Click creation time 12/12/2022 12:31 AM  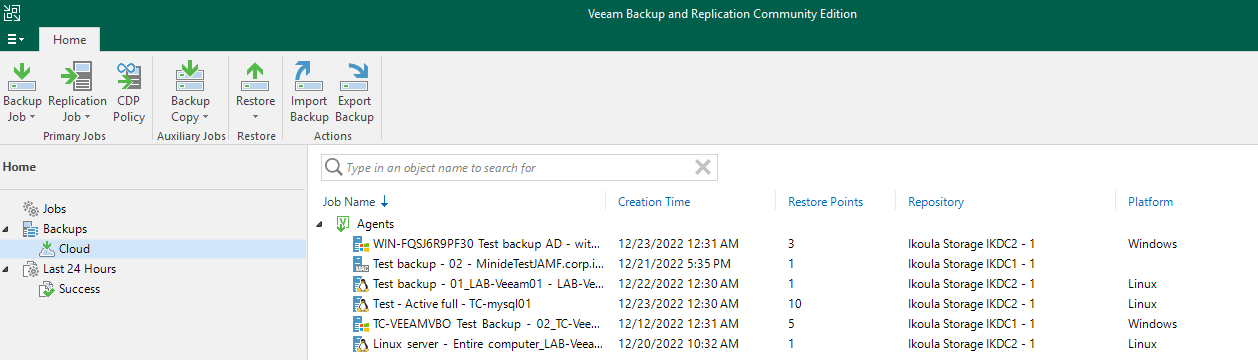coord(678,324)
